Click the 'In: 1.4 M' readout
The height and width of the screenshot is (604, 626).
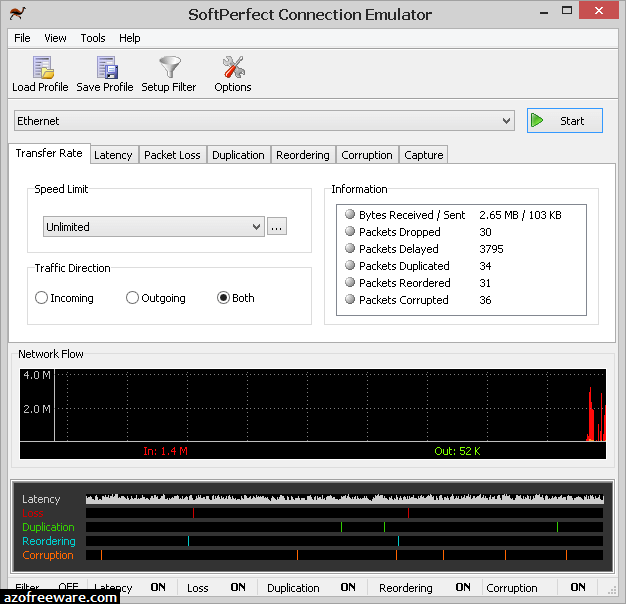tap(165, 451)
